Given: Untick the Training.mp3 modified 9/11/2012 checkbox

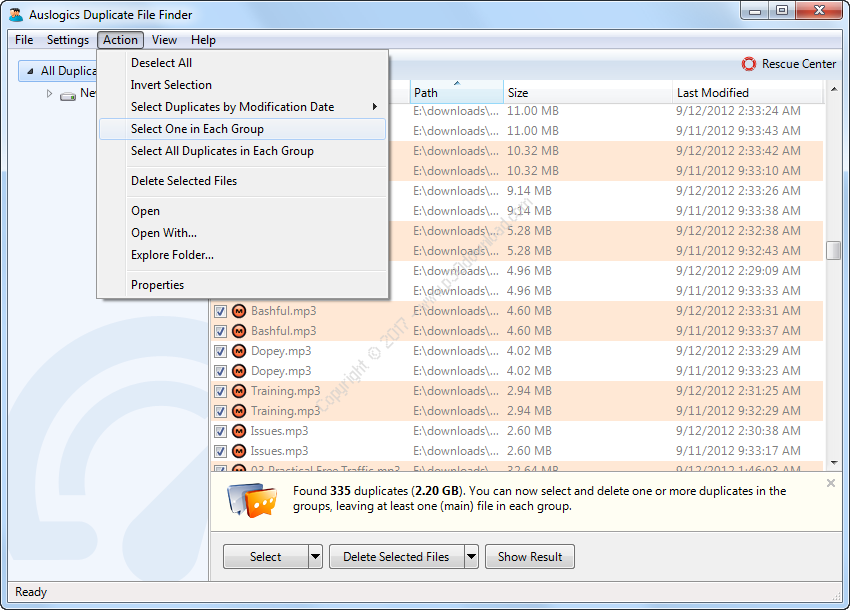Looking at the screenshot, I should tap(221, 411).
